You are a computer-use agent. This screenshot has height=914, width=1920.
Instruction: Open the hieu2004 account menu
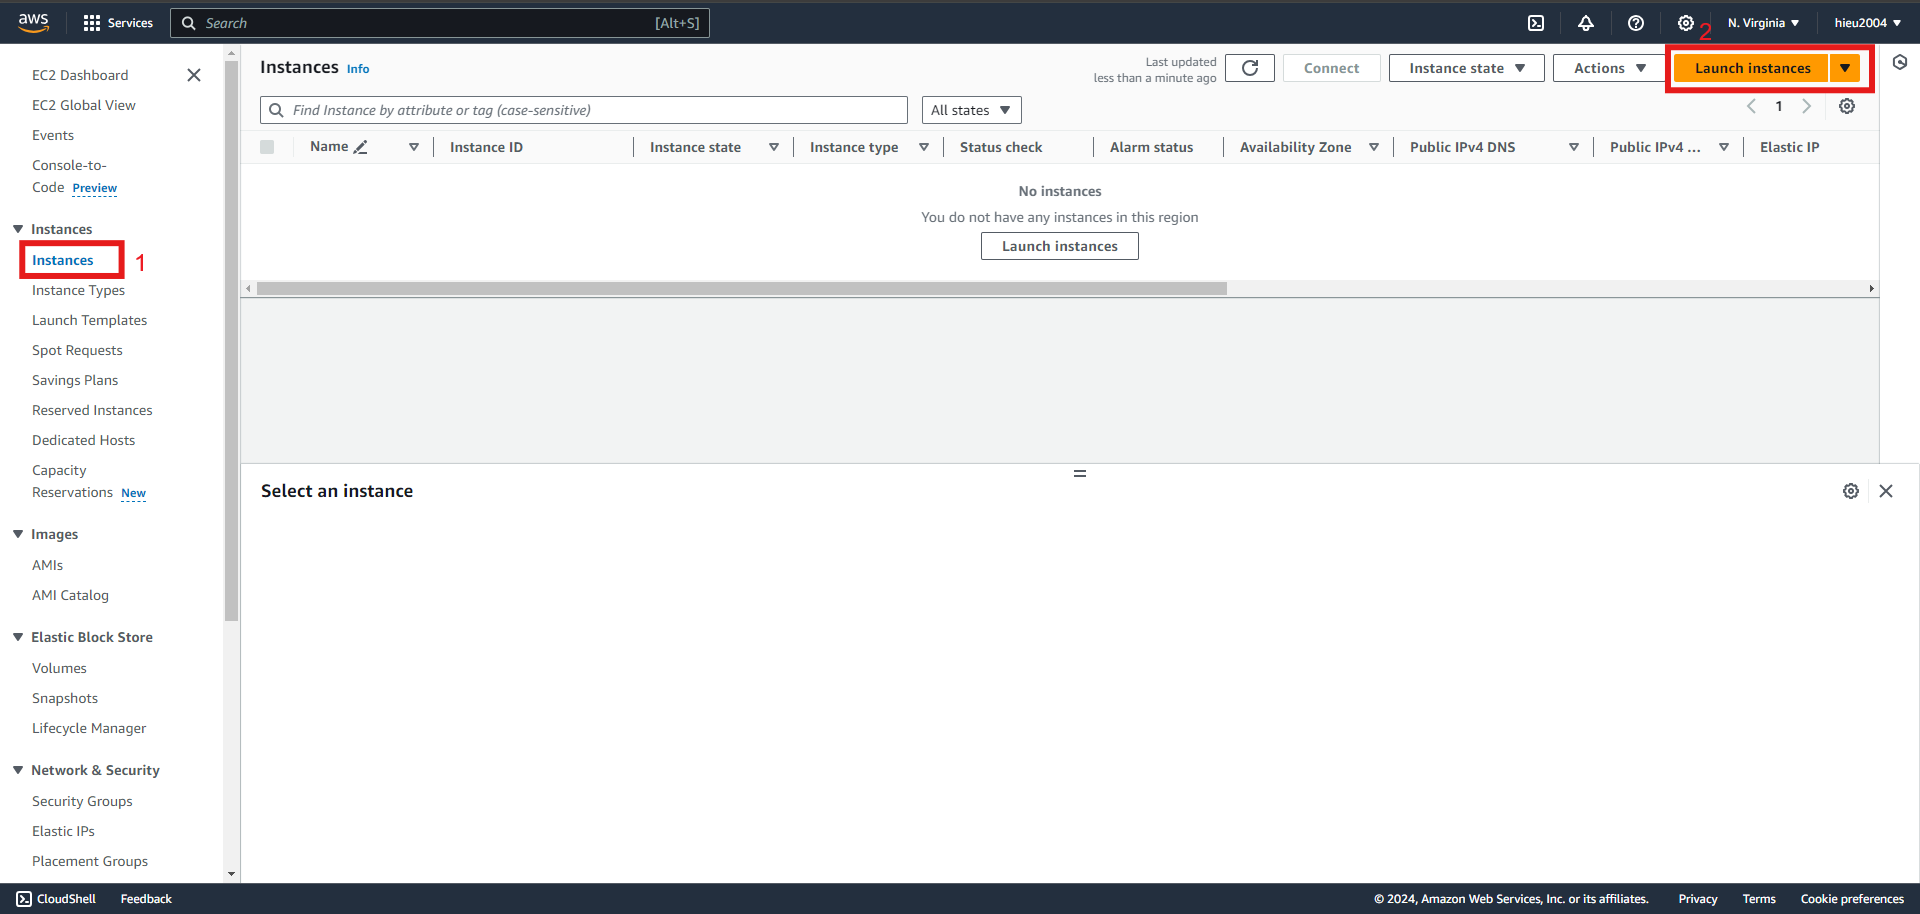pyautogui.click(x=1867, y=23)
